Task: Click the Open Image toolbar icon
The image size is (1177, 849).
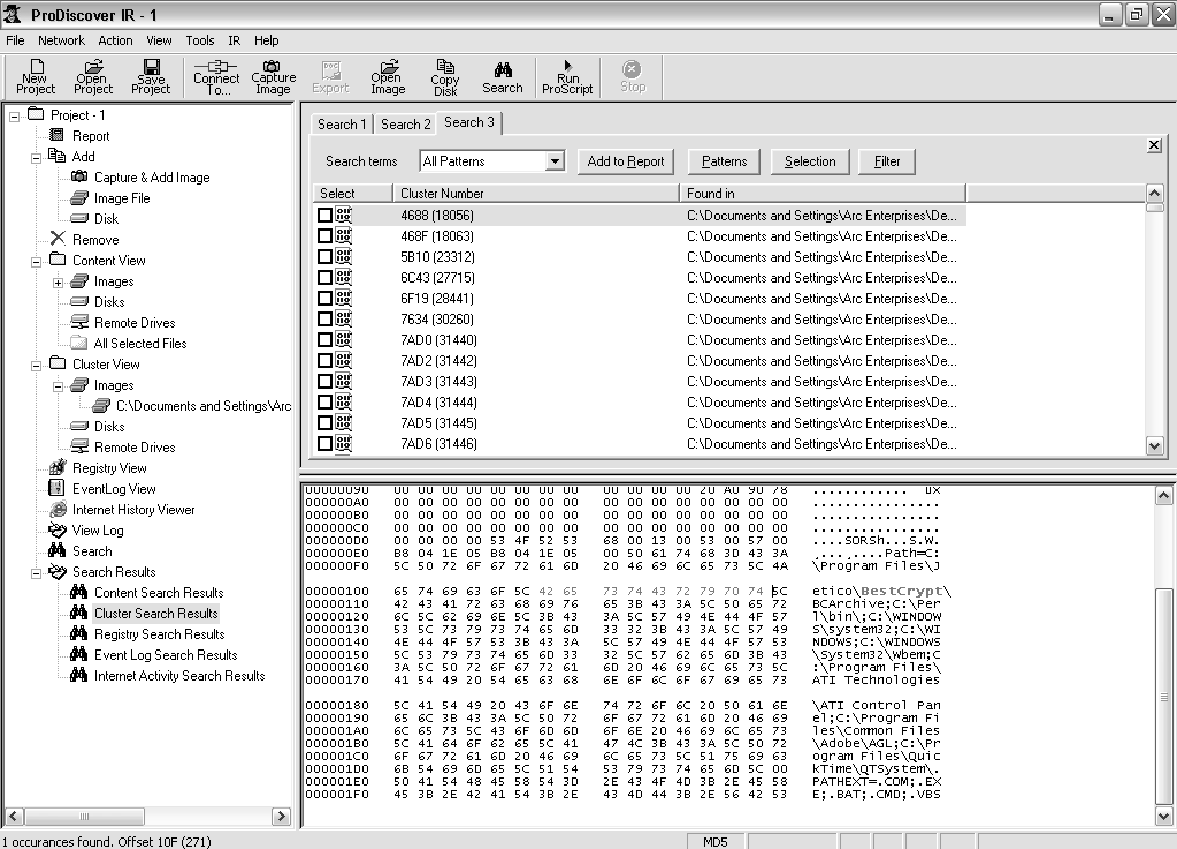Action: click(387, 77)
